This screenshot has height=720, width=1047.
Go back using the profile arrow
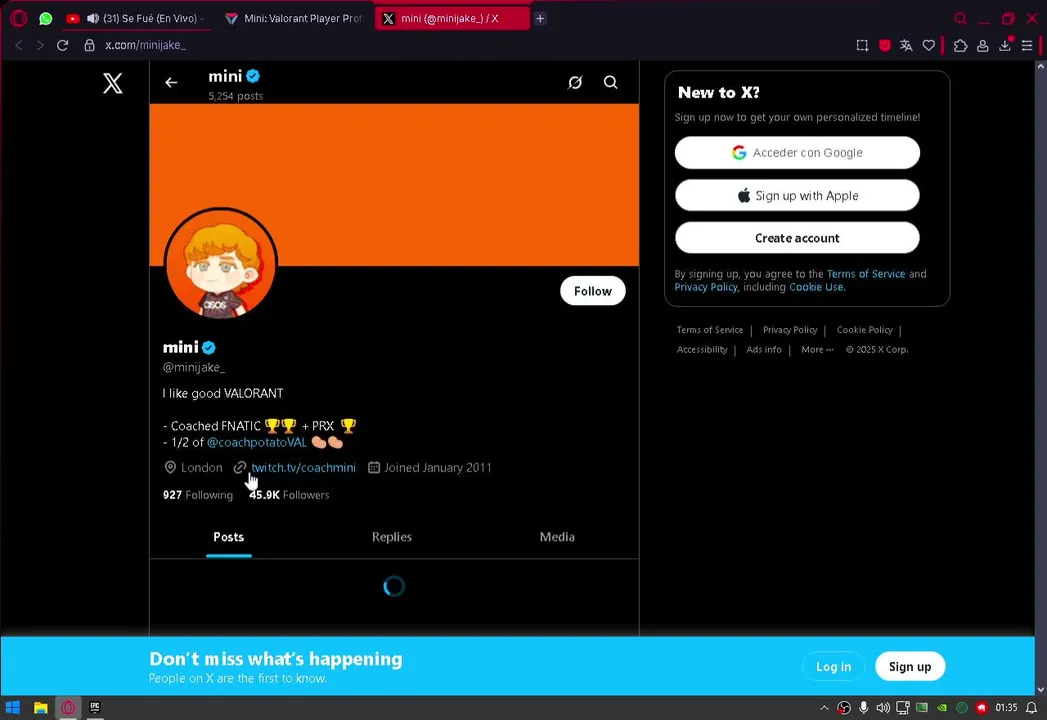171,82
